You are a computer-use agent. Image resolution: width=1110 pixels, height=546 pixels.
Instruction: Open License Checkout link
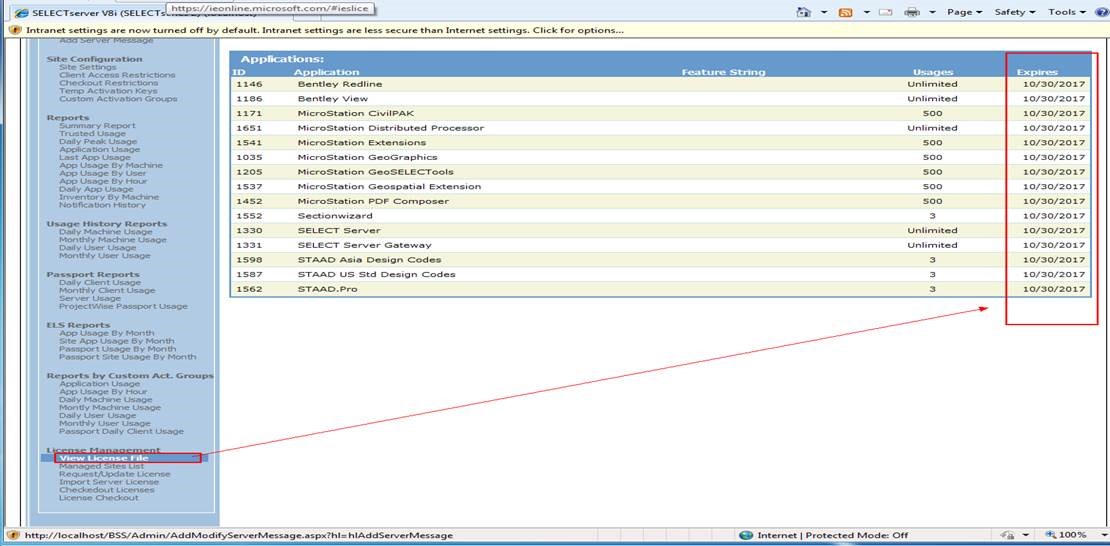99,497
